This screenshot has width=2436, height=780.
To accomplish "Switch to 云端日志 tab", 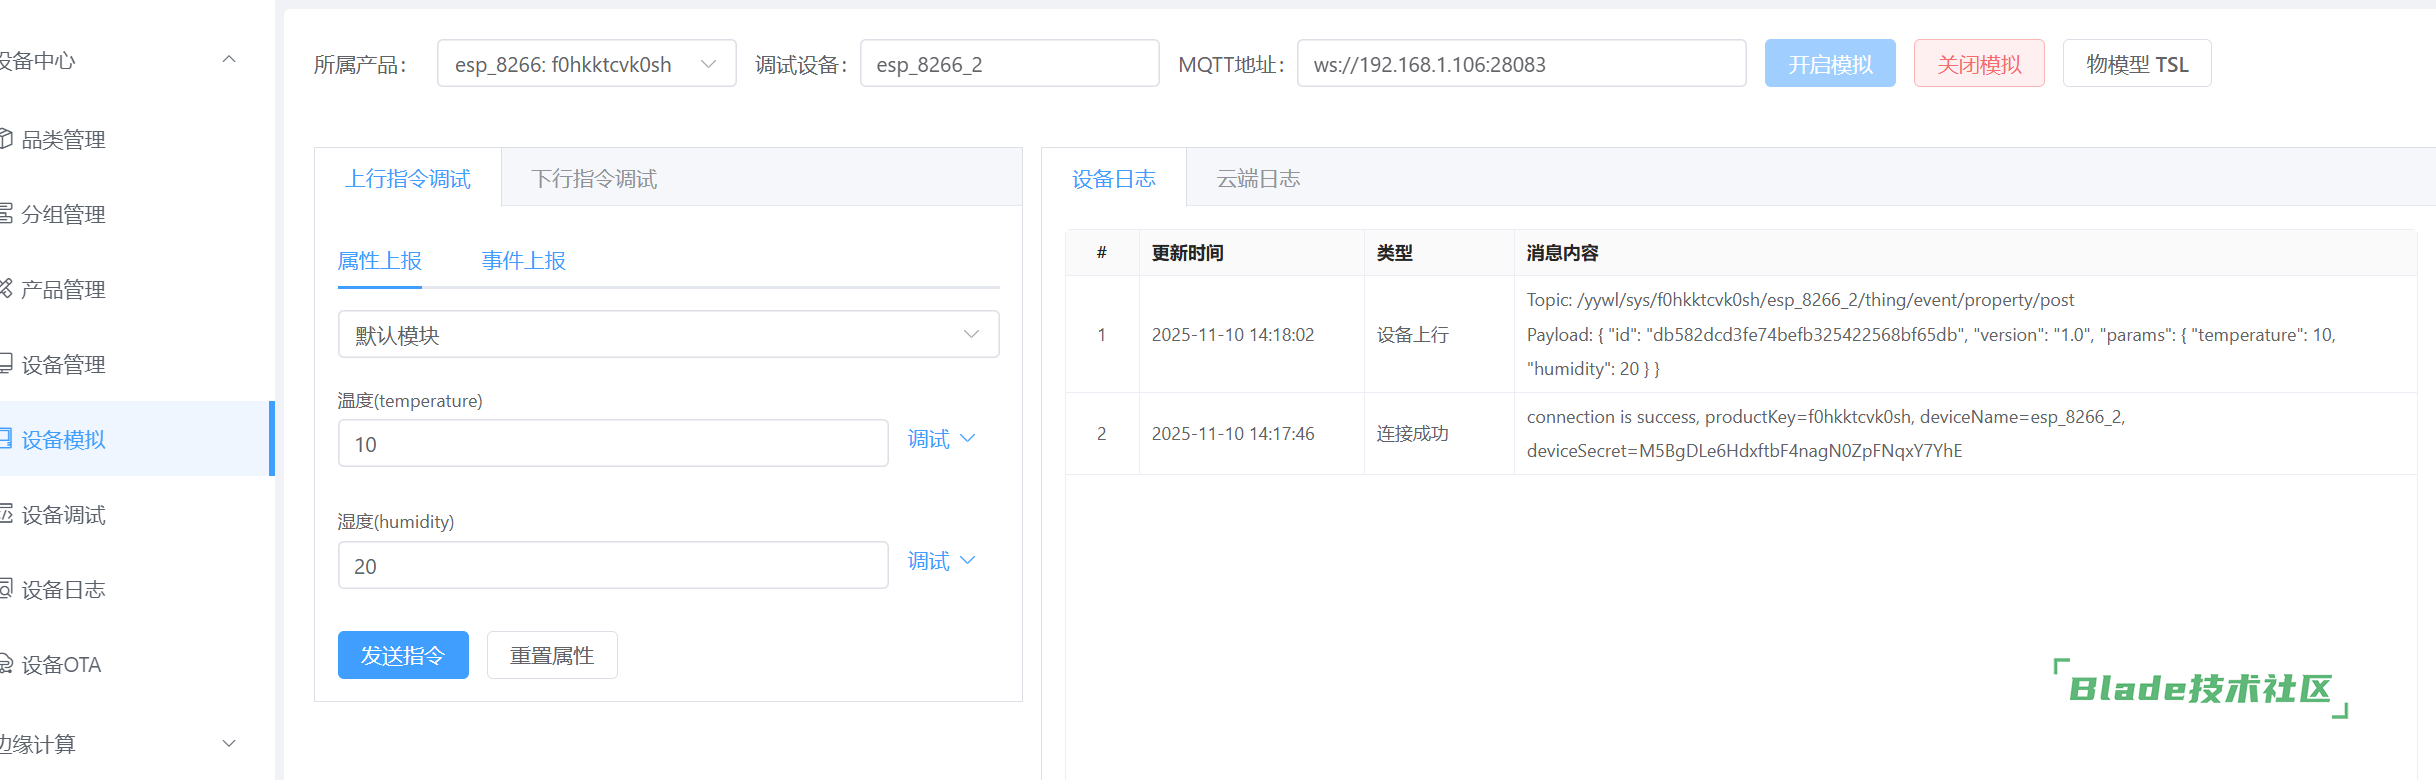I will click(1258, 179).
